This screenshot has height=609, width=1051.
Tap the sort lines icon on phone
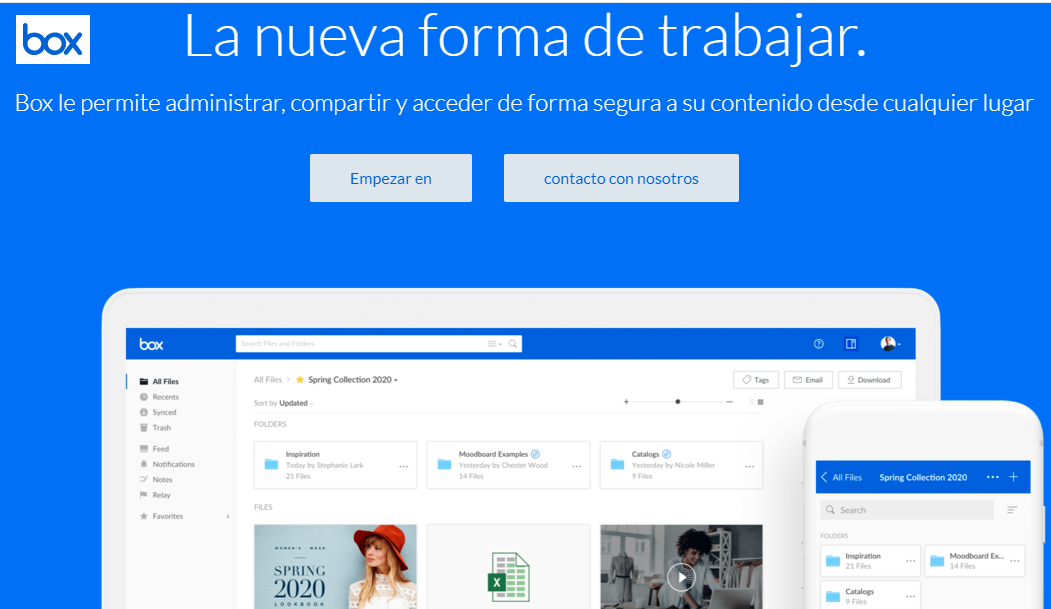pyautogui.click(x=1012, y=510)
